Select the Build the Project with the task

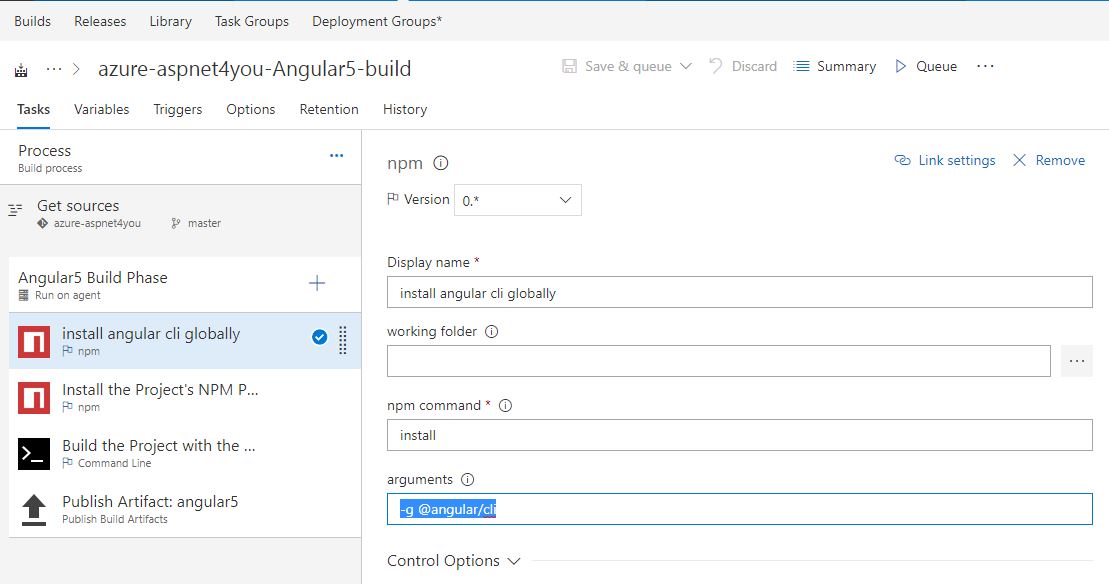coord(185,453)
